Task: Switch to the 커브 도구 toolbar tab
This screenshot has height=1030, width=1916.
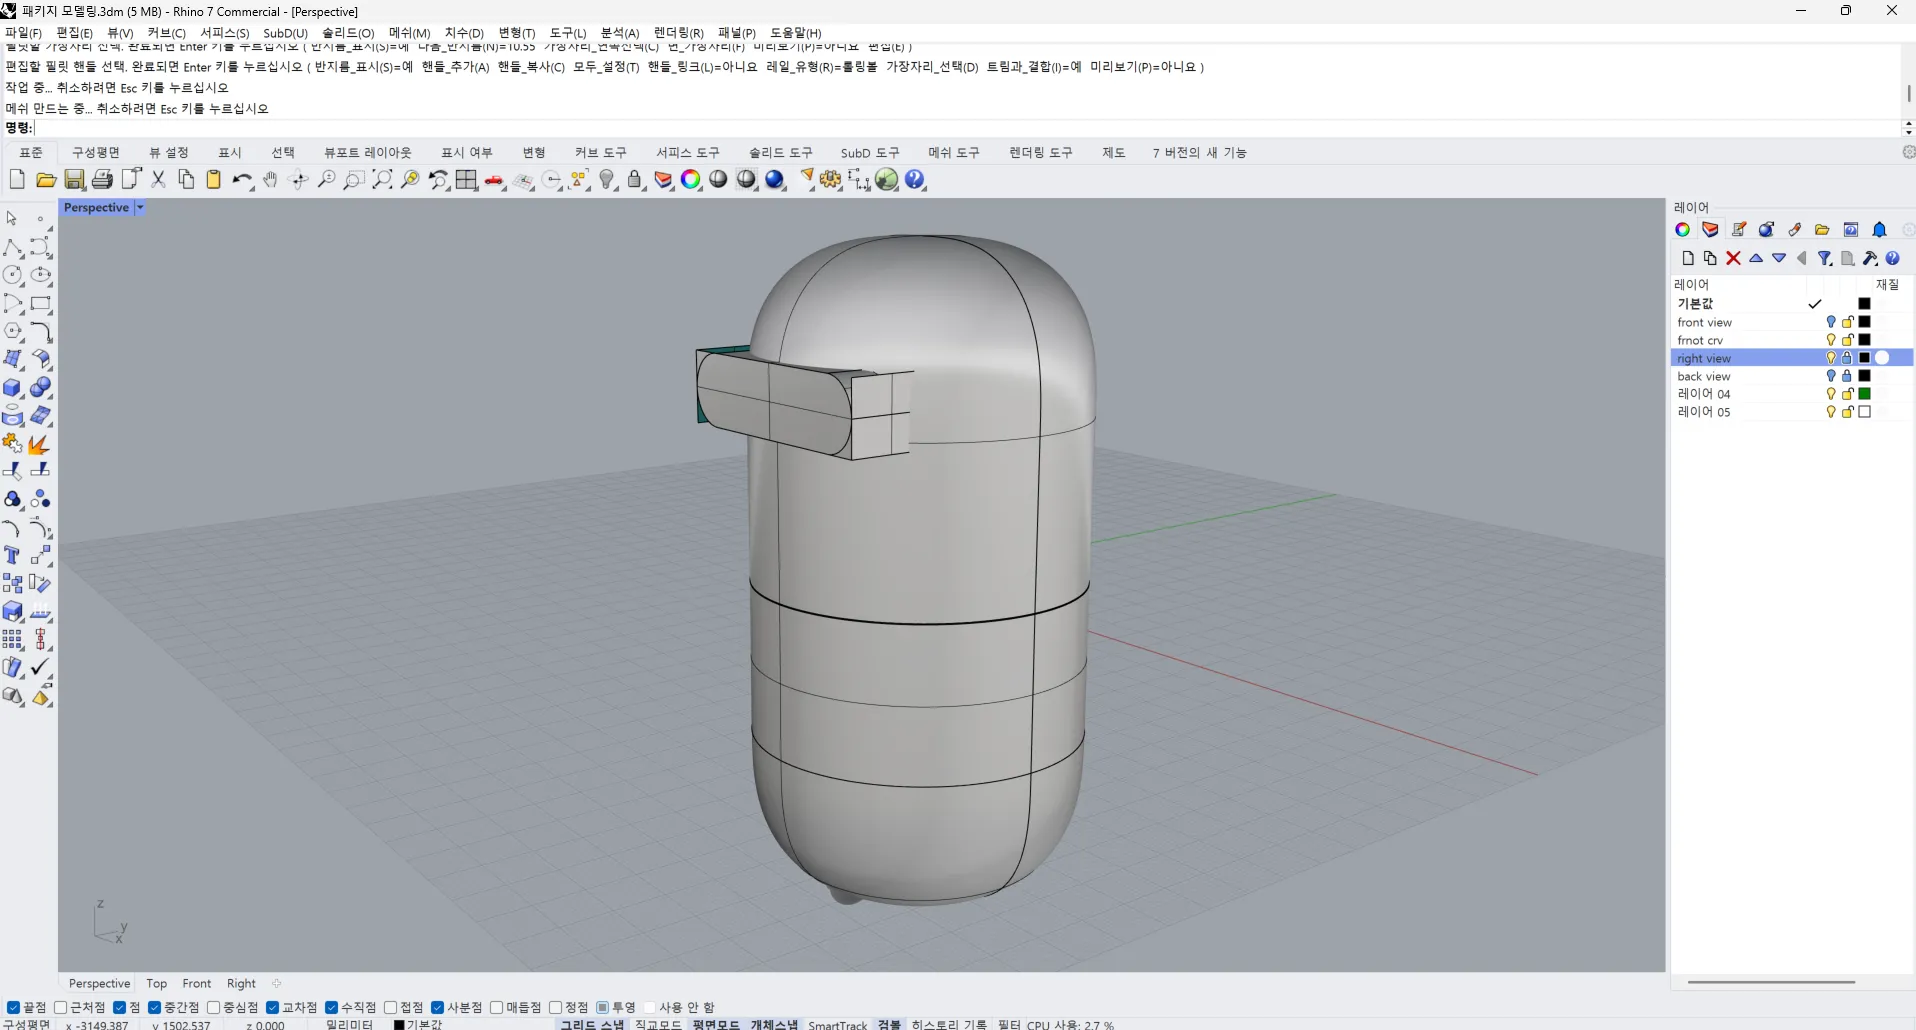Action: 600,152
